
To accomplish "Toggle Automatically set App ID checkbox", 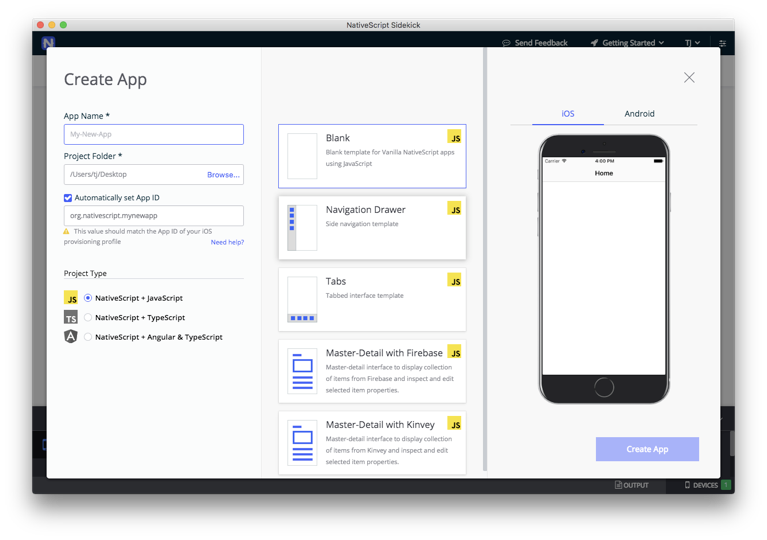I will (68, 198).
